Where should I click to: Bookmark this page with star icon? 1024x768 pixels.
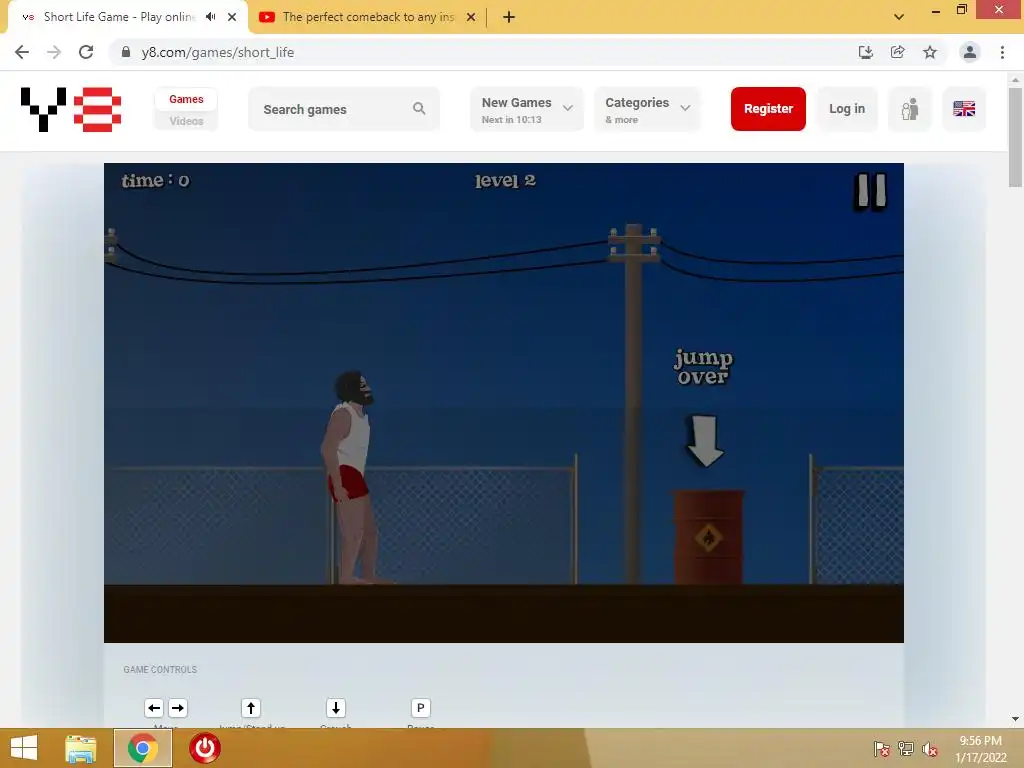click(930, 52)
